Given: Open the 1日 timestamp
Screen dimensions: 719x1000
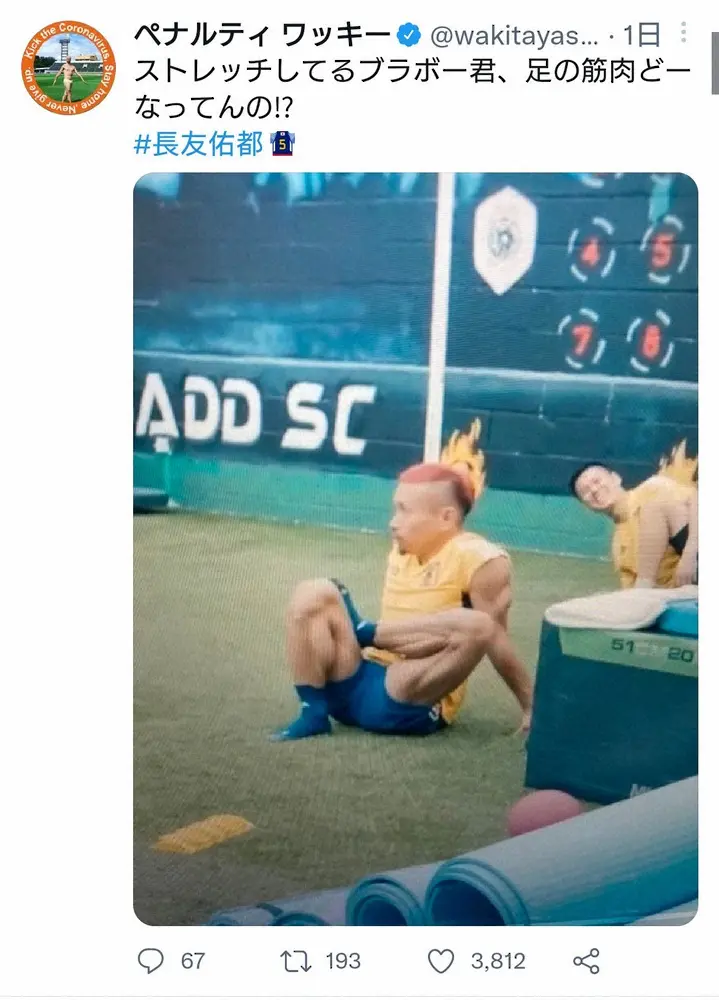Looking at the screenshot, I should coord(641,35).
